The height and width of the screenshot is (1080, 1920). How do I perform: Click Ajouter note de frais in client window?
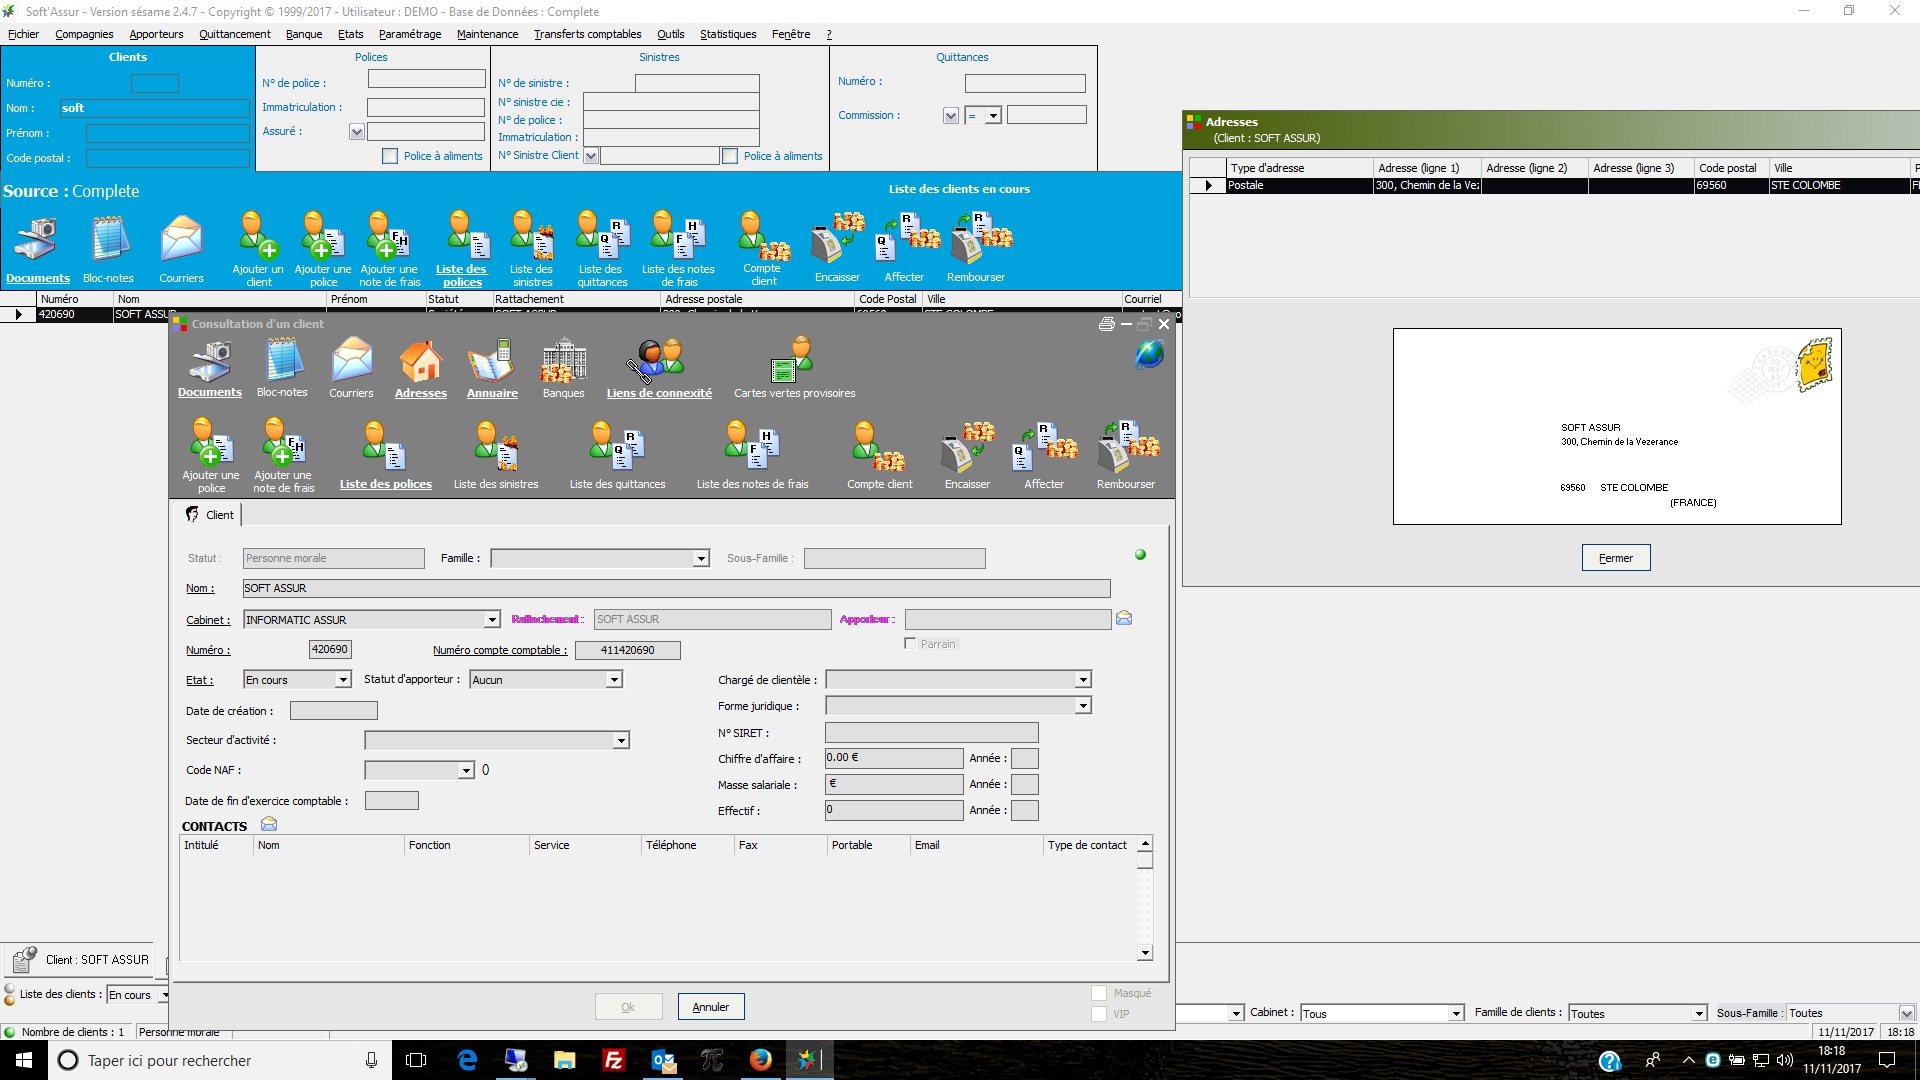point(283,456)
